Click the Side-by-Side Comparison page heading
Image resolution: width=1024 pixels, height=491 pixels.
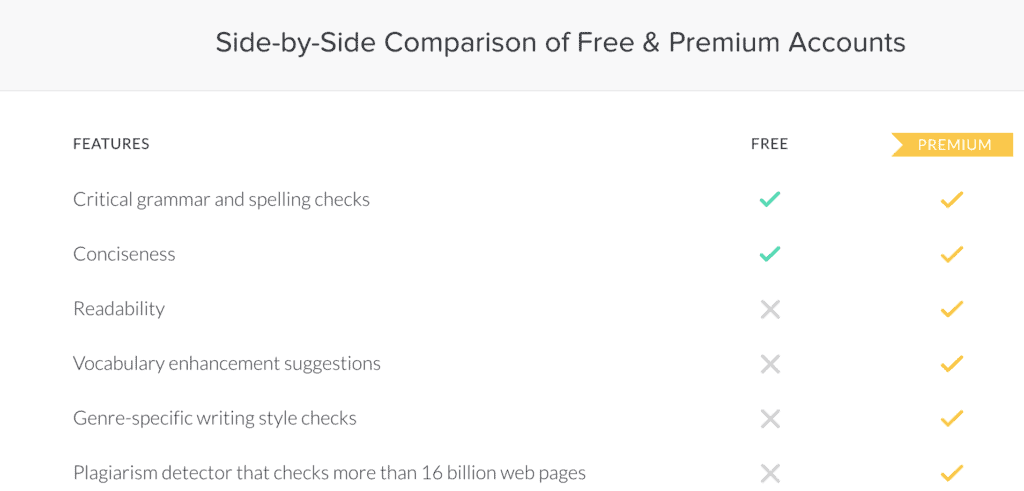pyautogui.click(x=560, y=43)
